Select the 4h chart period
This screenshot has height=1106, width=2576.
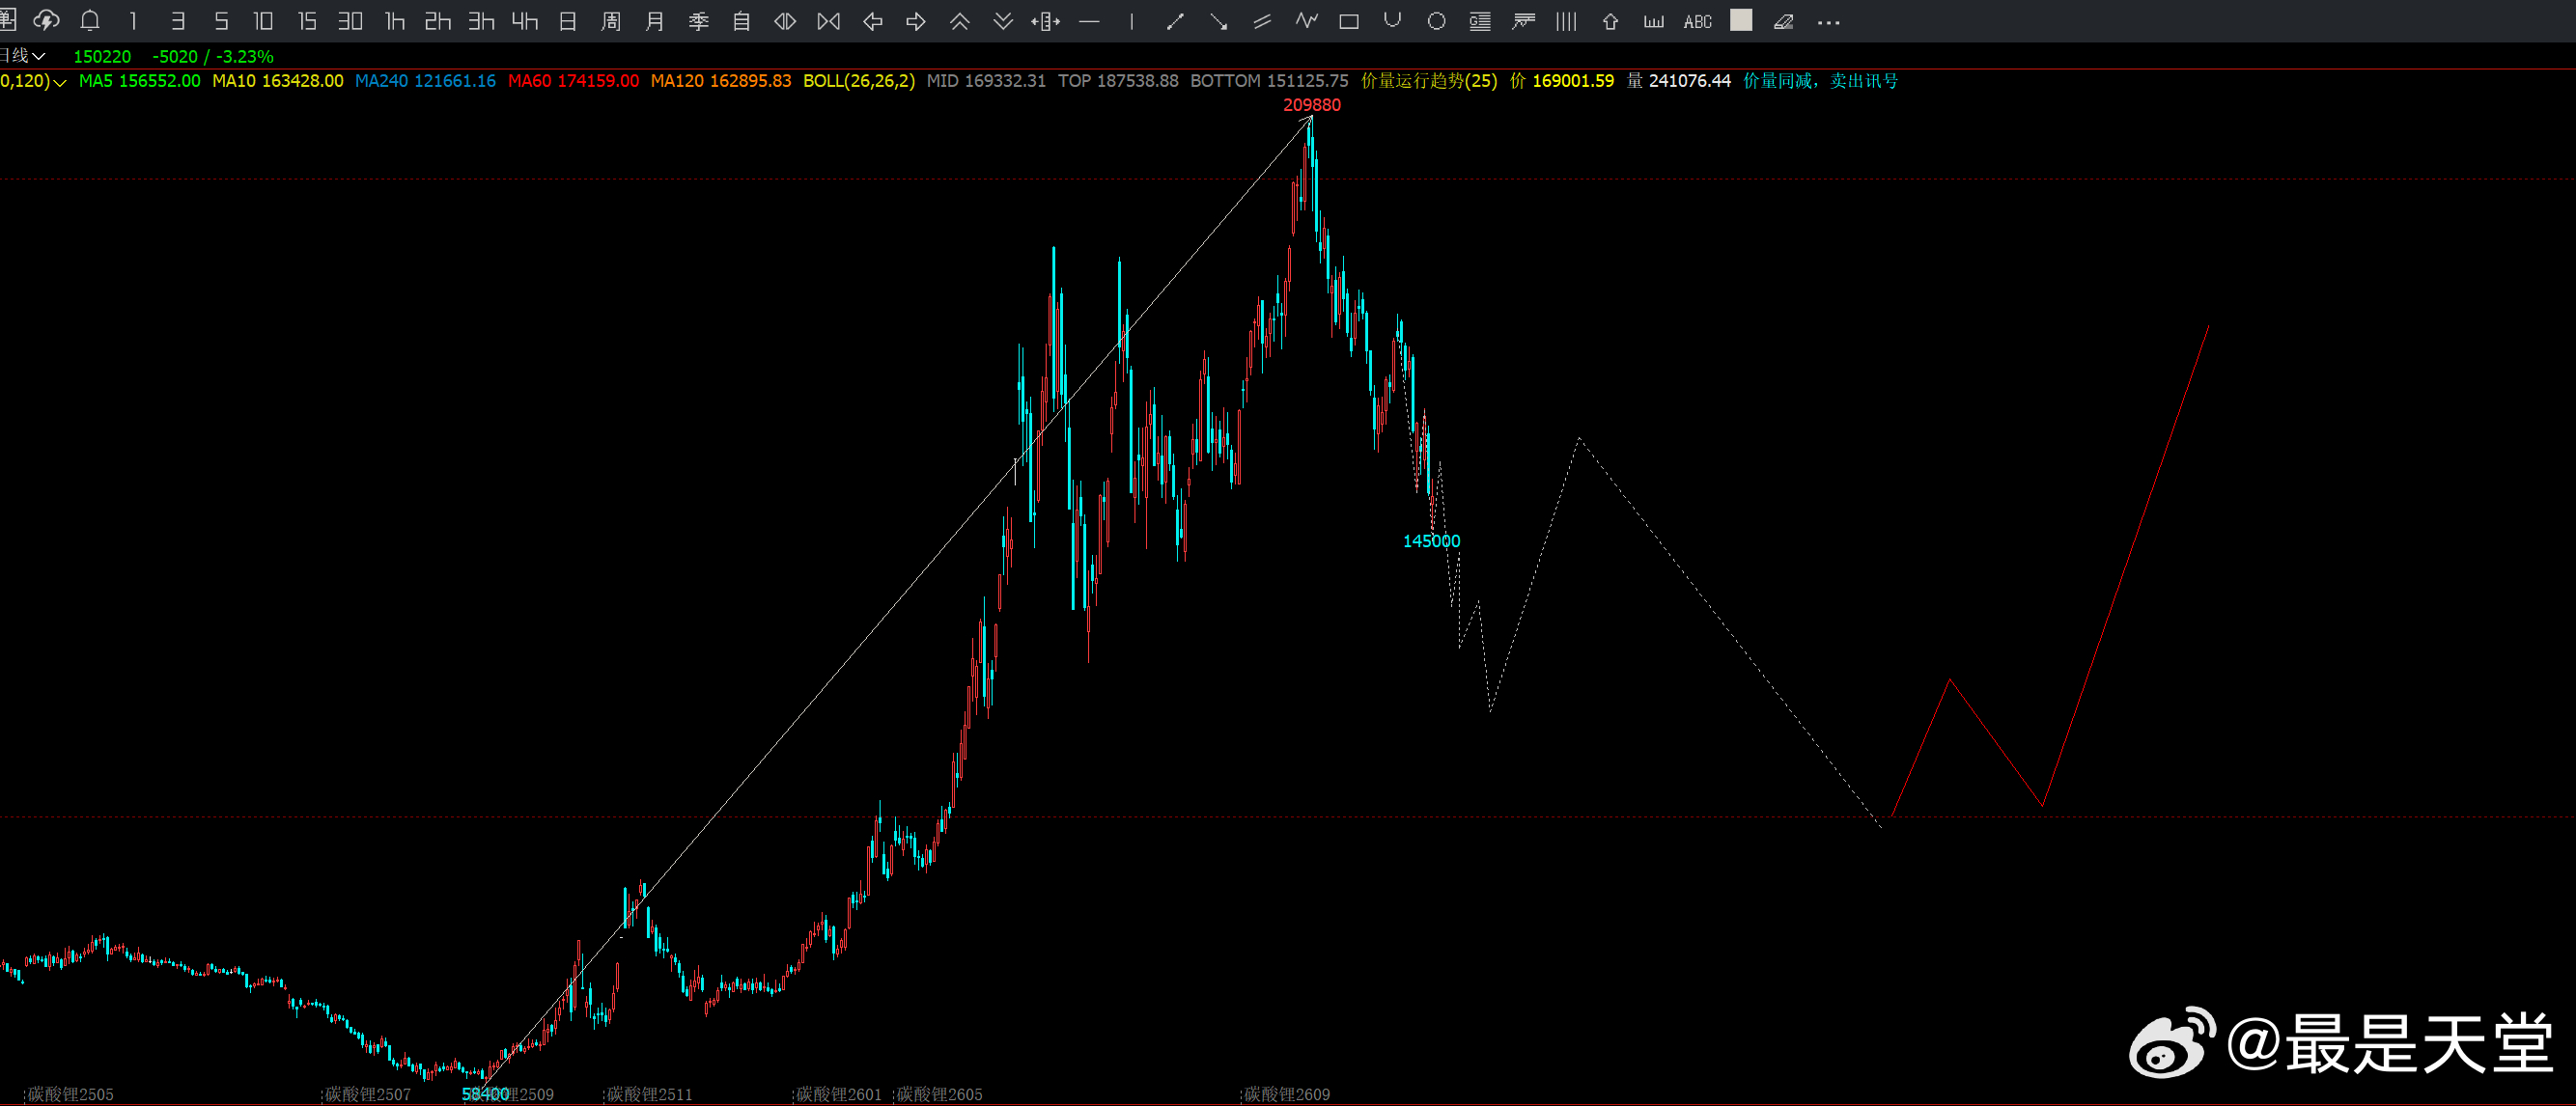(525, 21)
